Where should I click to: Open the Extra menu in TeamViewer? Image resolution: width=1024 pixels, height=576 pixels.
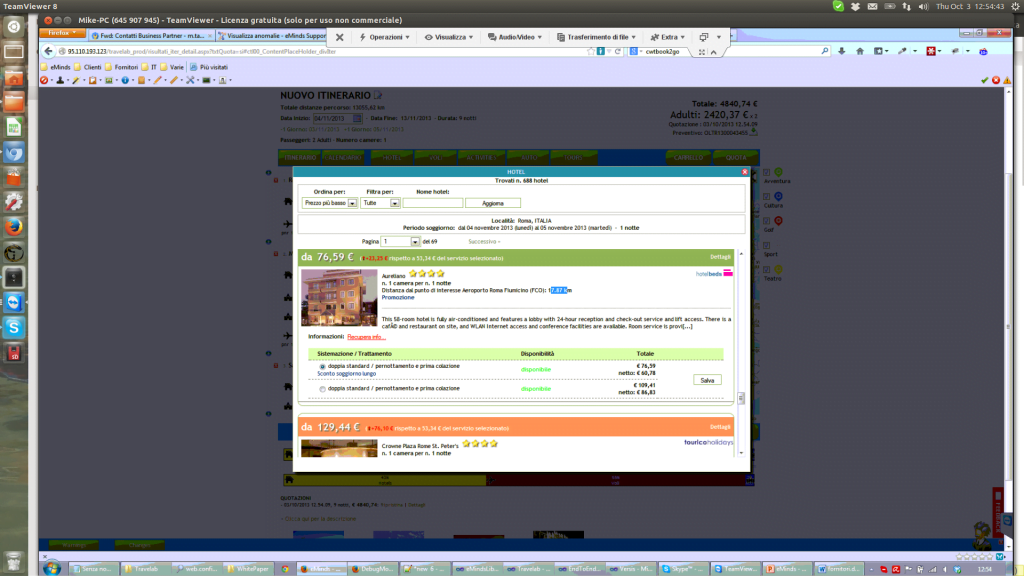[667, 37]
